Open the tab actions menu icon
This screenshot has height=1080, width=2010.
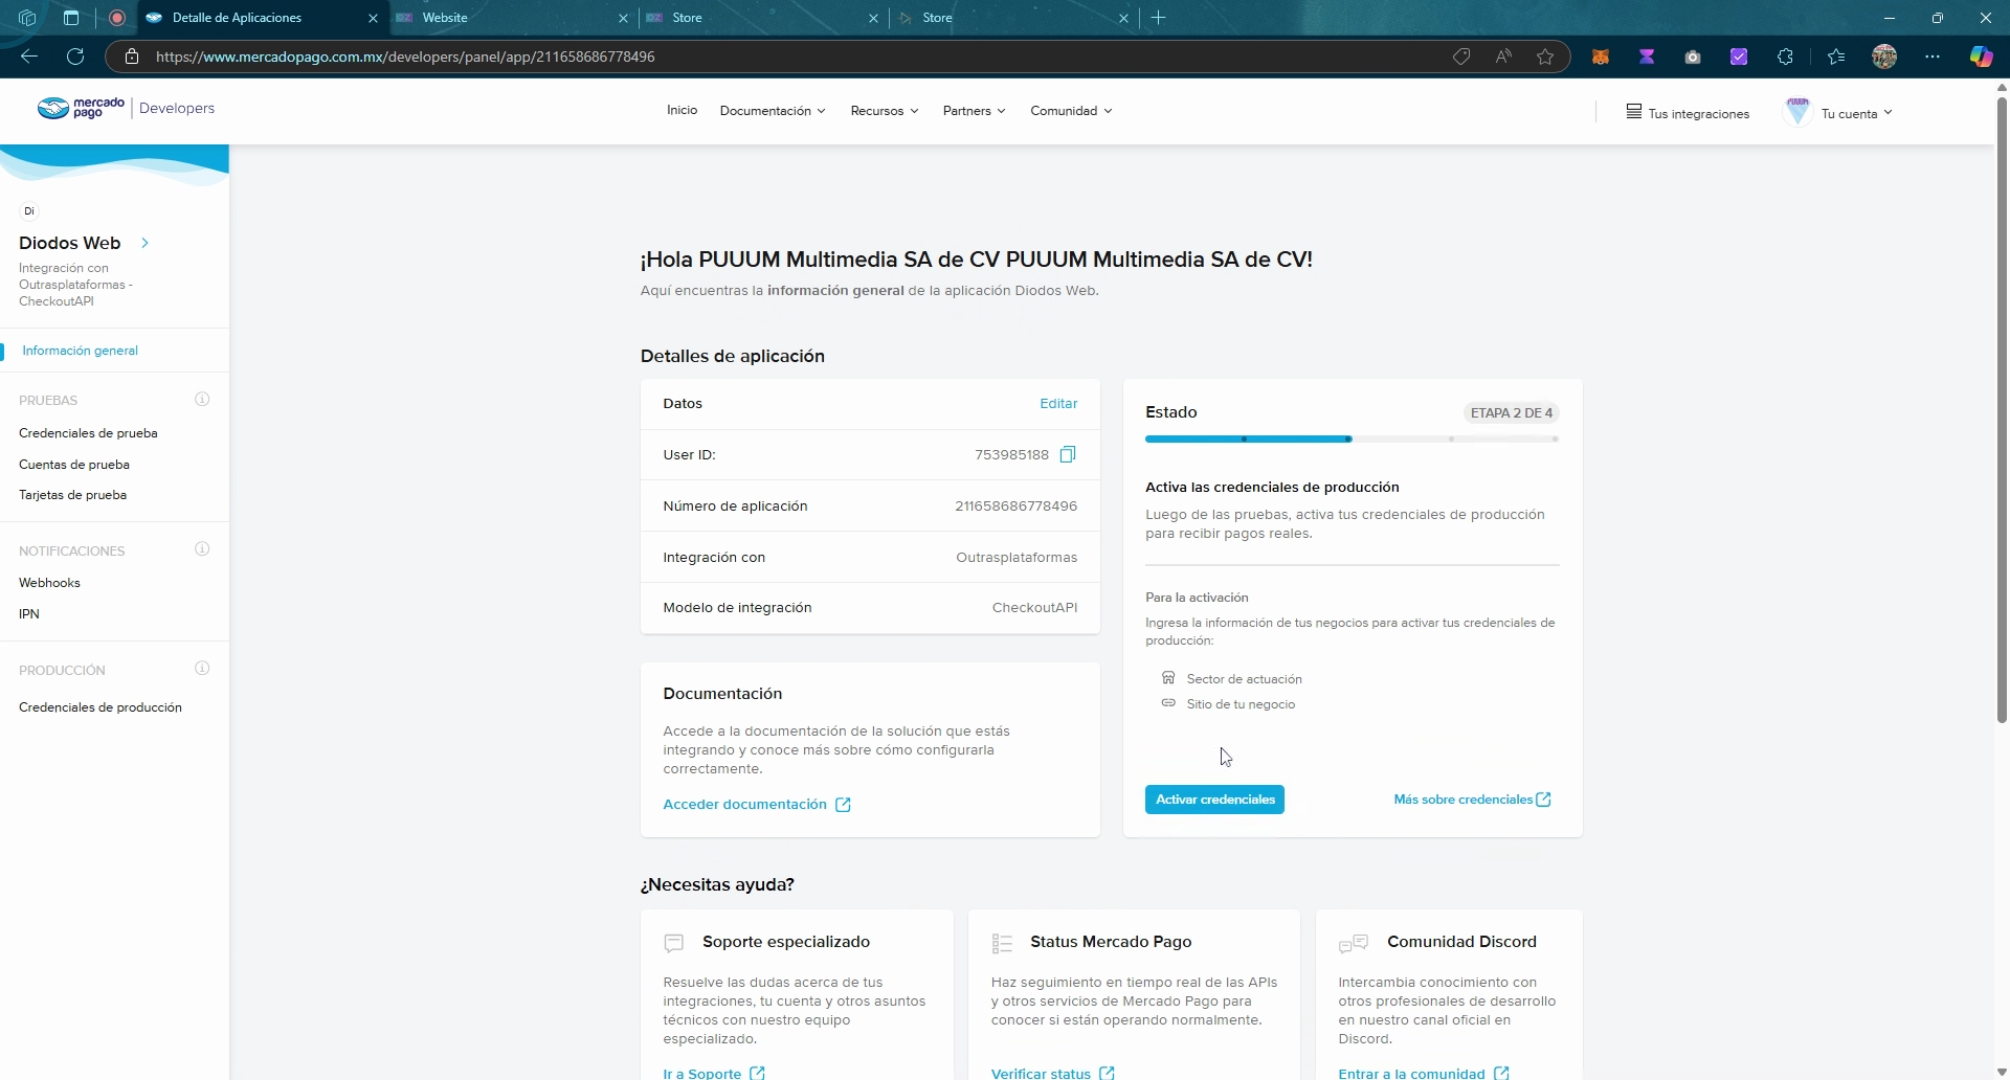(x=71, y=18)
